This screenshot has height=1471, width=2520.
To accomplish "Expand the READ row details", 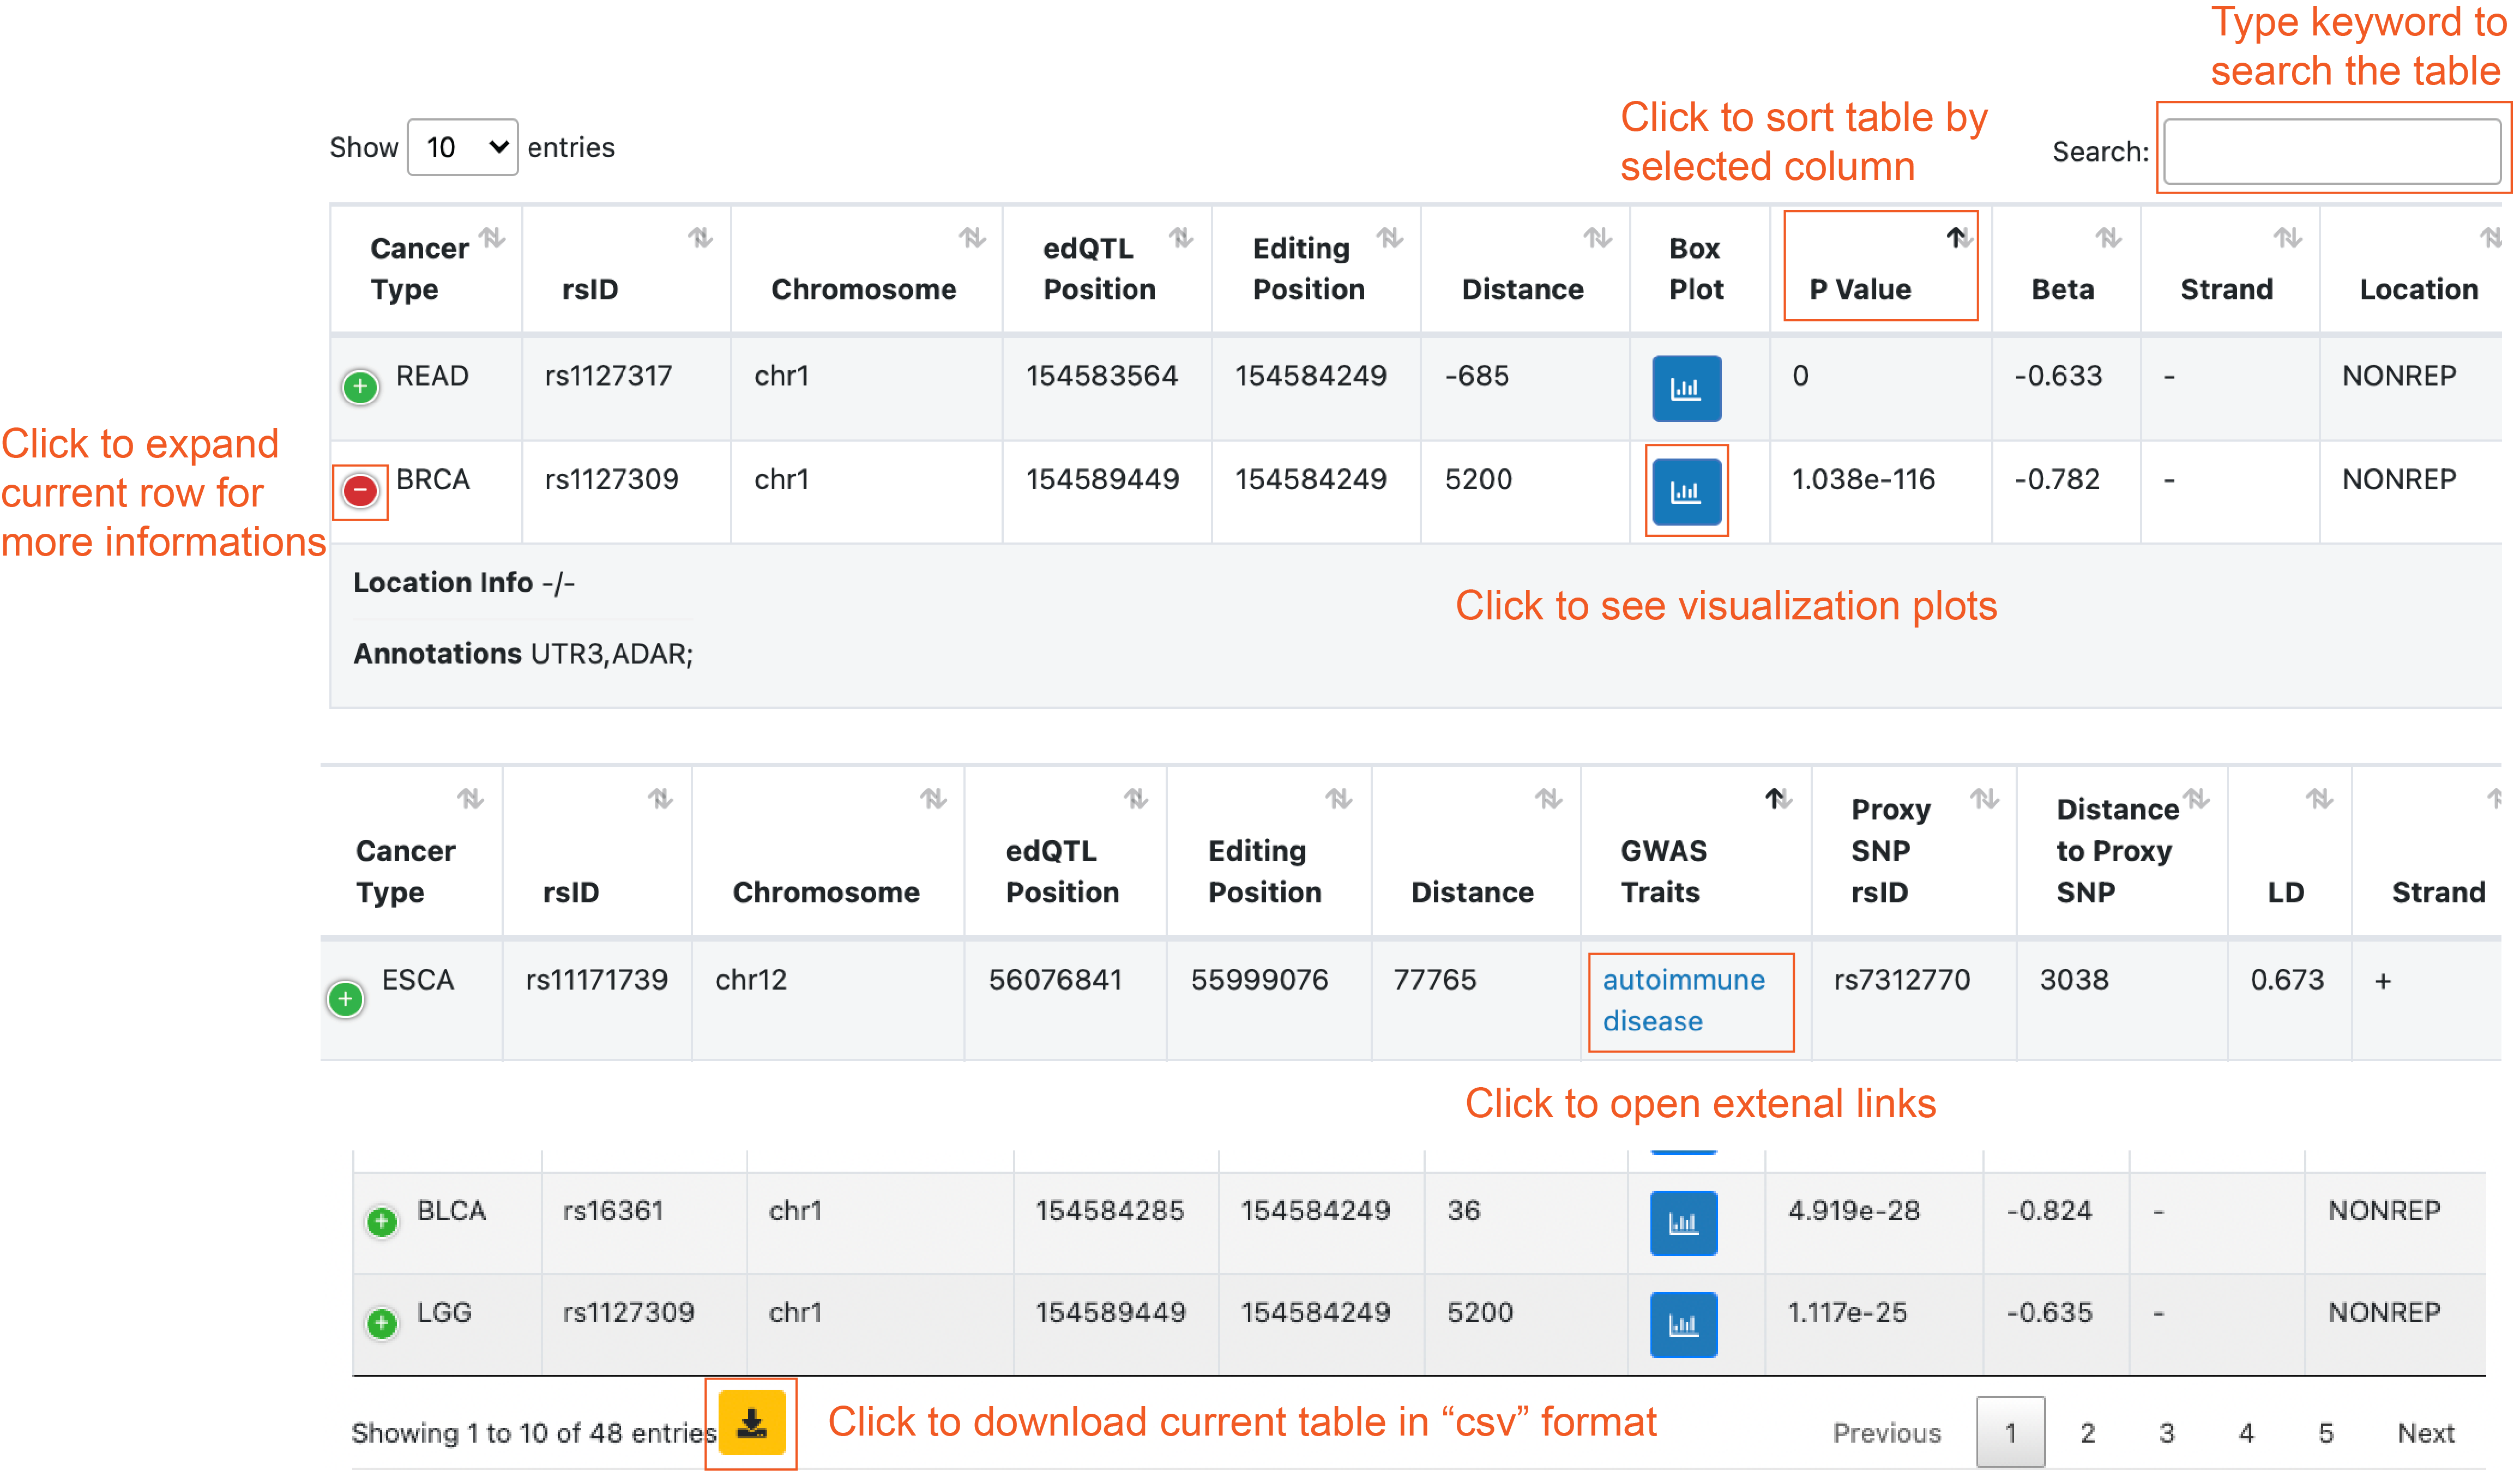I will click(x=360, y=387).
